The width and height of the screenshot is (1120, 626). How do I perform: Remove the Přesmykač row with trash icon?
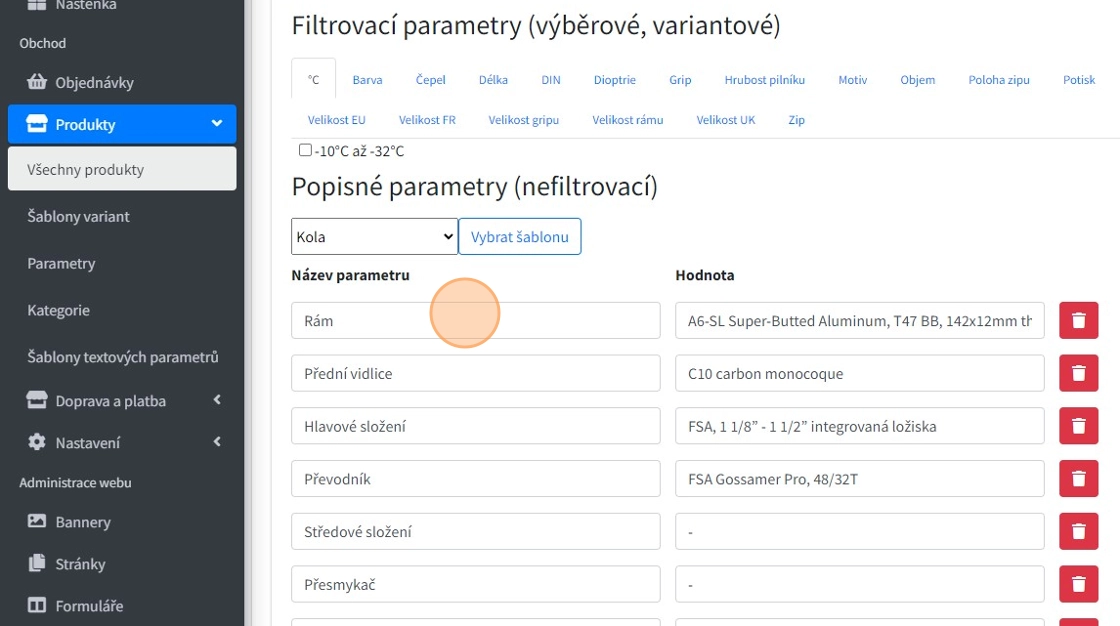coord(1078,584)
